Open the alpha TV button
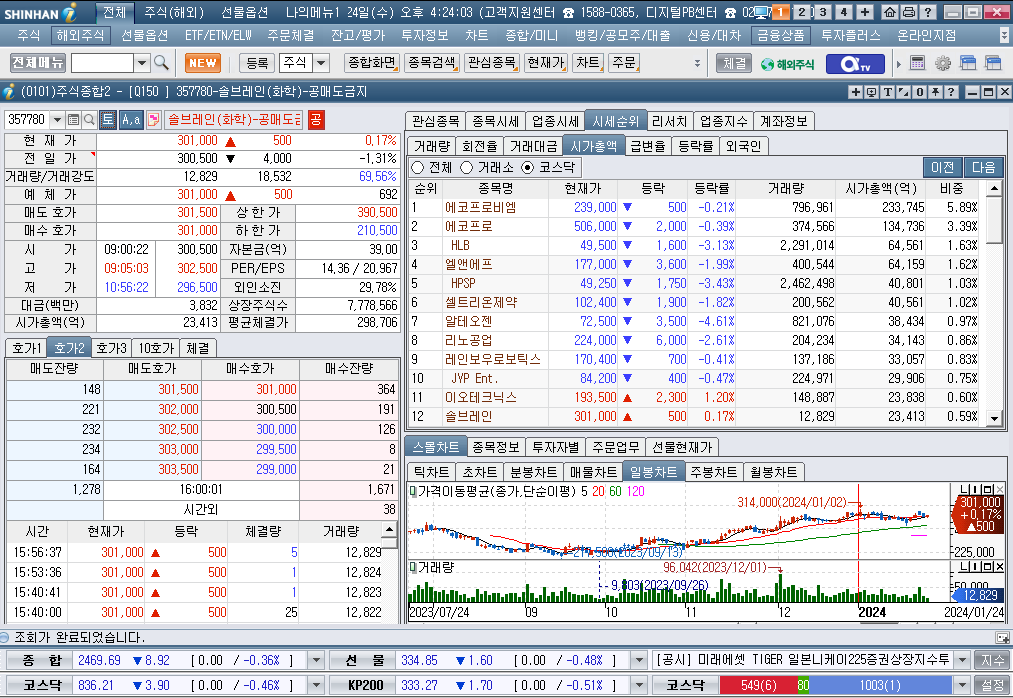Screen dimensions: 1013x698 point(856,63)
